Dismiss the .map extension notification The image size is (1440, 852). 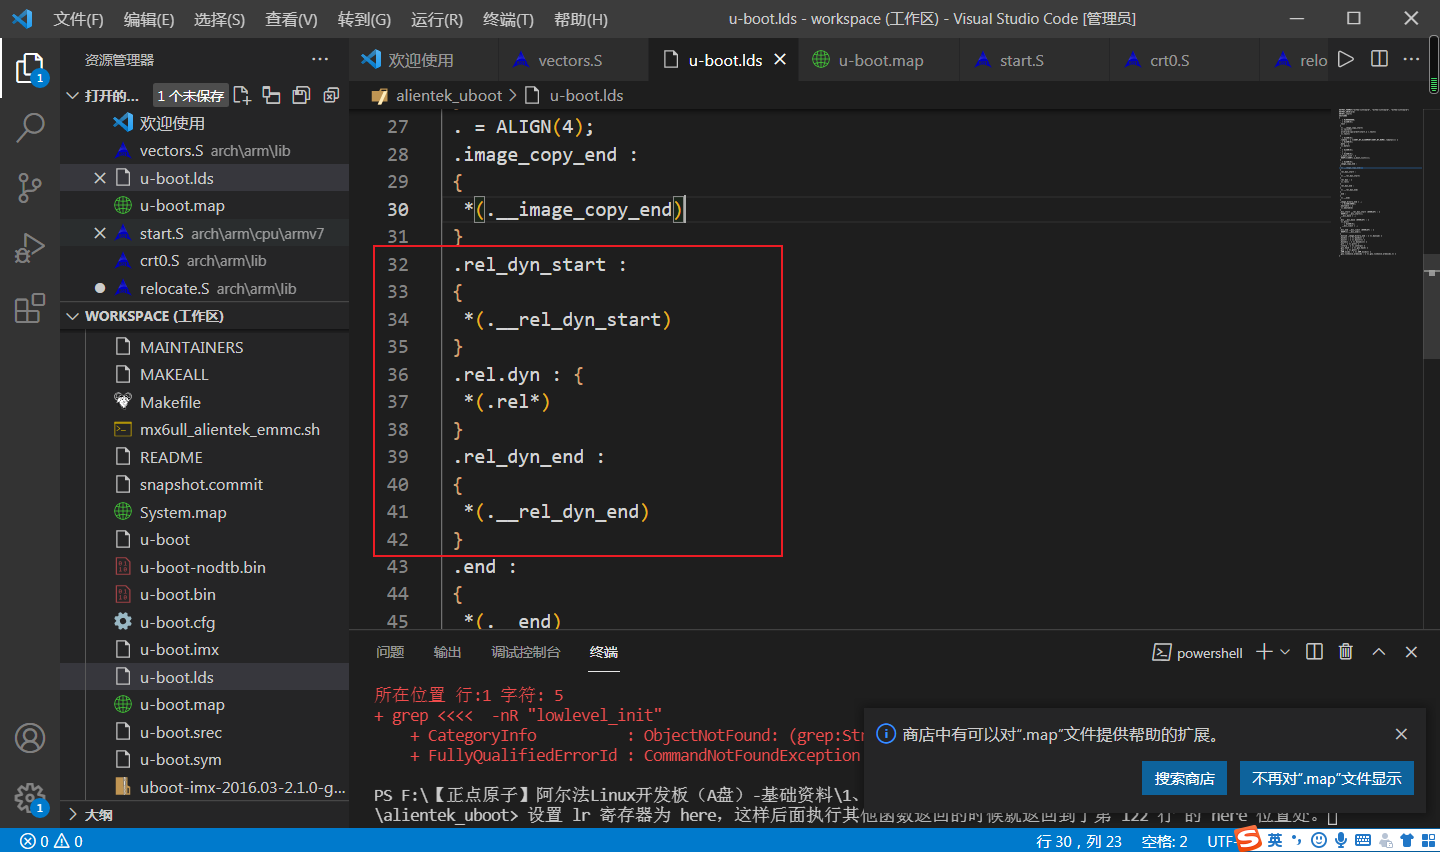point(1401,734)
